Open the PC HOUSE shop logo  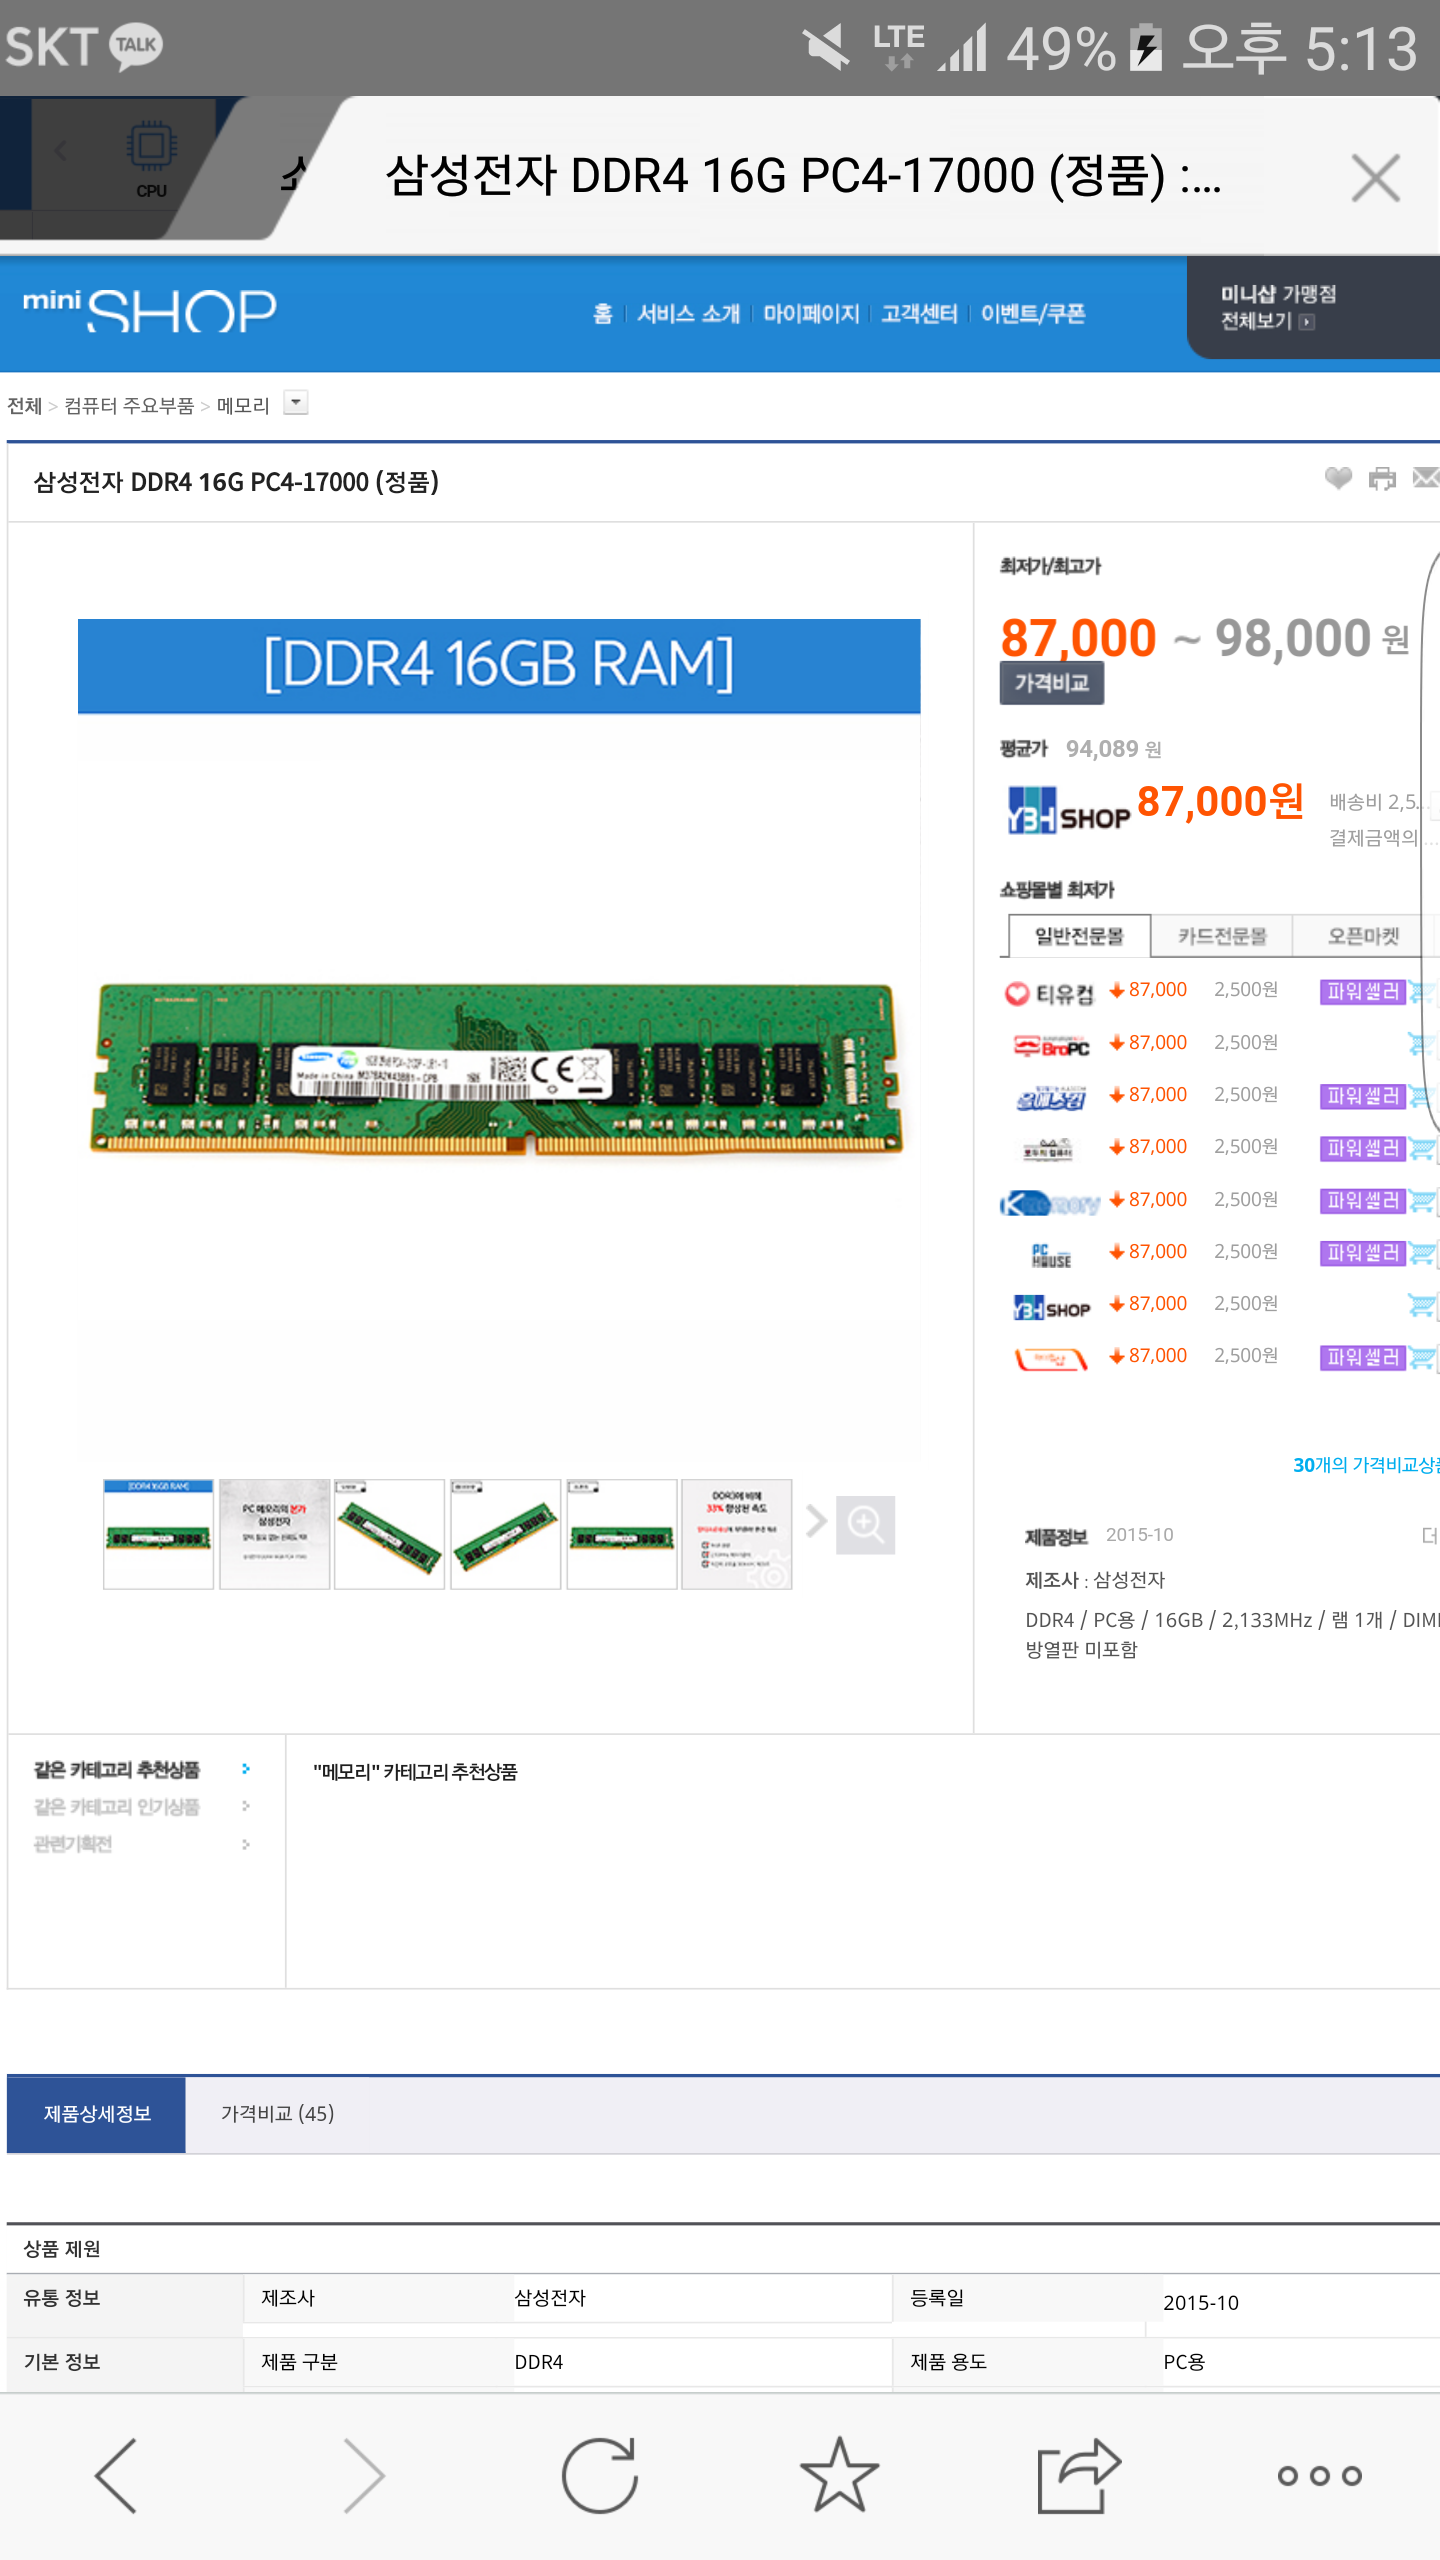[1051, 1254]
